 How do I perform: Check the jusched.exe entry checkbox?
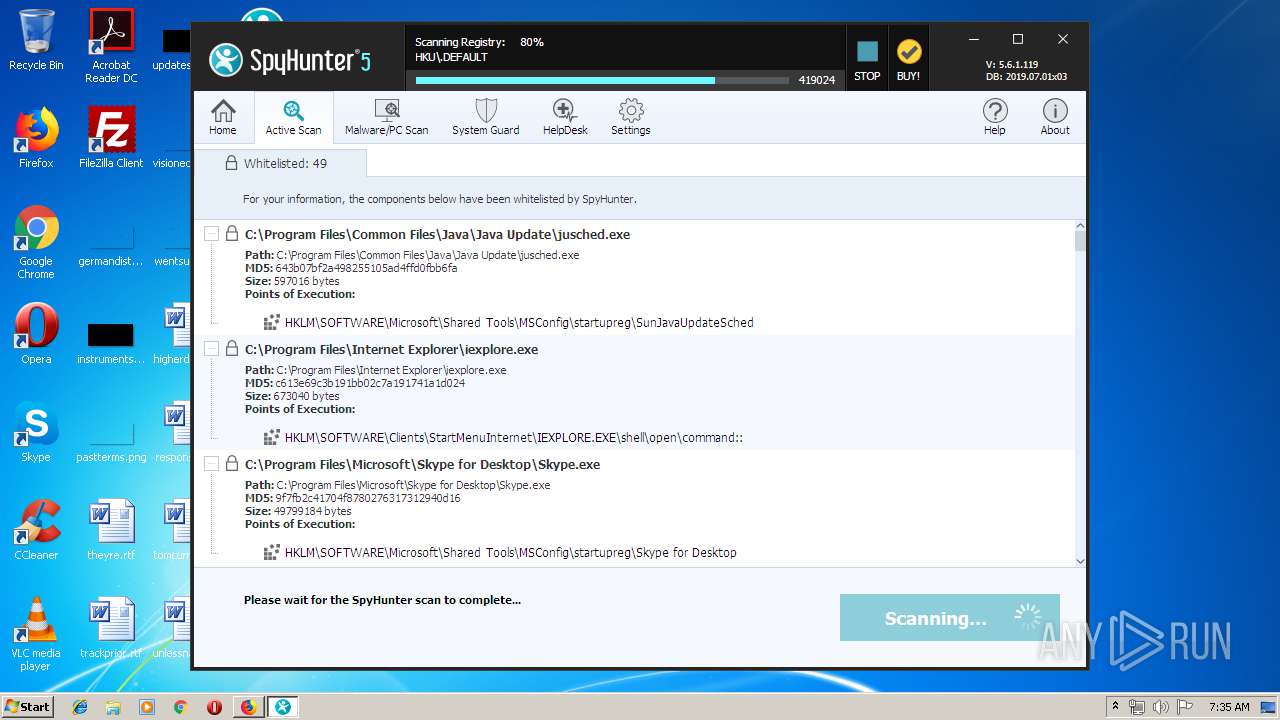tap(211, 234)
